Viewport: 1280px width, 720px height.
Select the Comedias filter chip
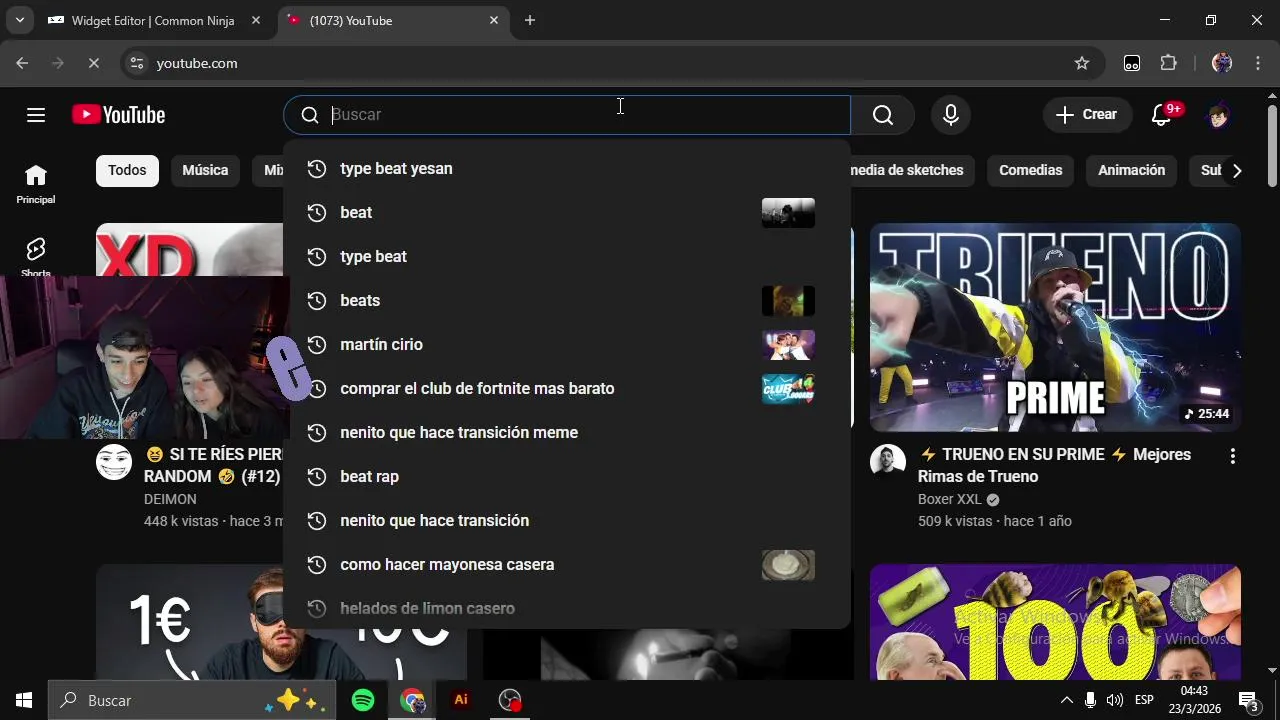pyautogui.click(x=1030, y=170)
